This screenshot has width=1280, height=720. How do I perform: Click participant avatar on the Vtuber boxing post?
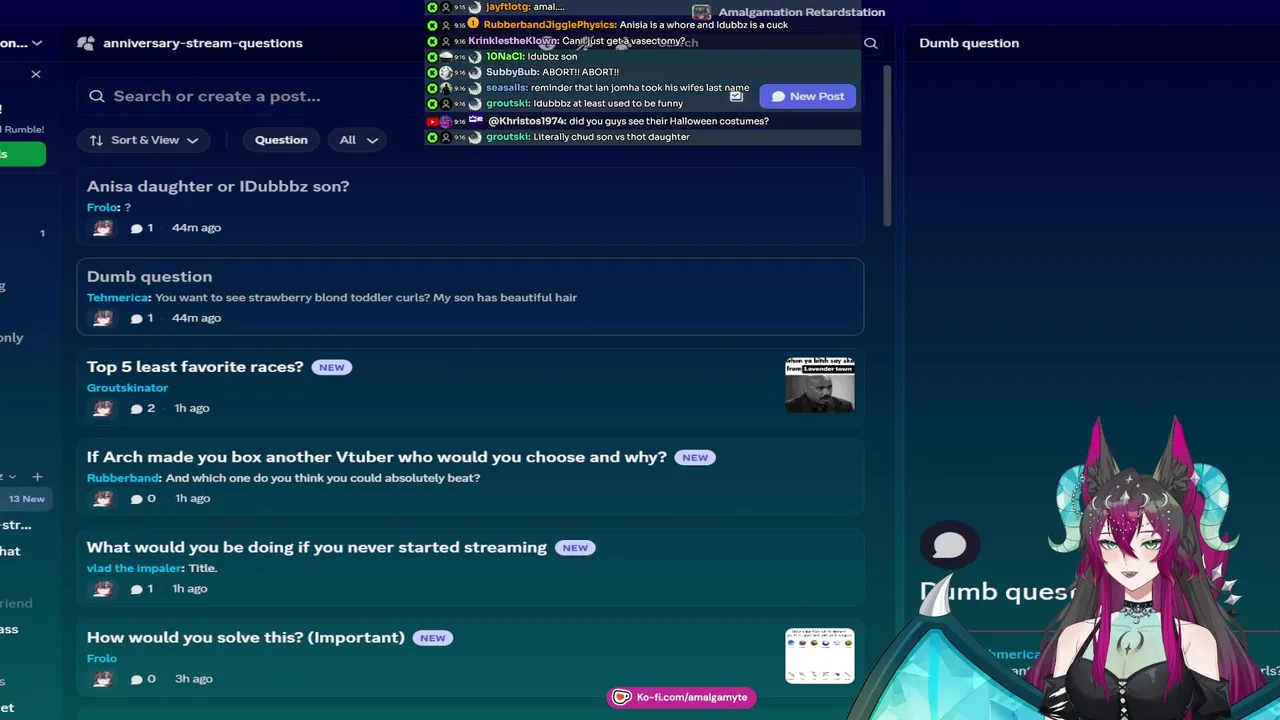(103, 498)
